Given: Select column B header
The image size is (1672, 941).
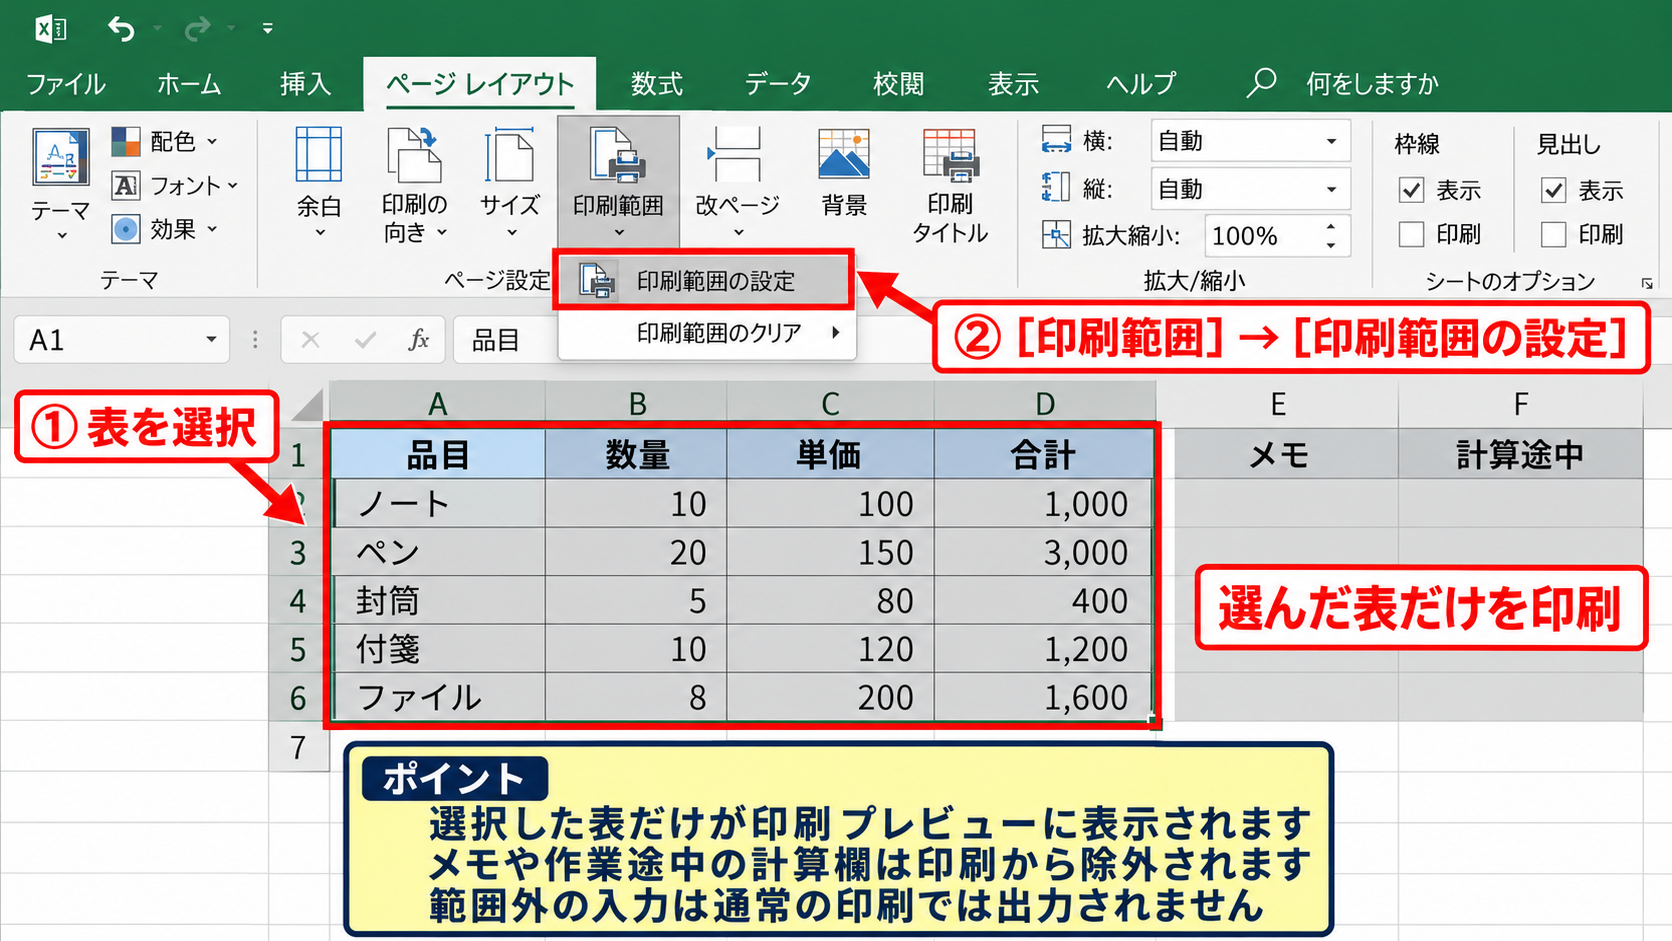Looking at the screenshot, I should click(x=637, y=404).
